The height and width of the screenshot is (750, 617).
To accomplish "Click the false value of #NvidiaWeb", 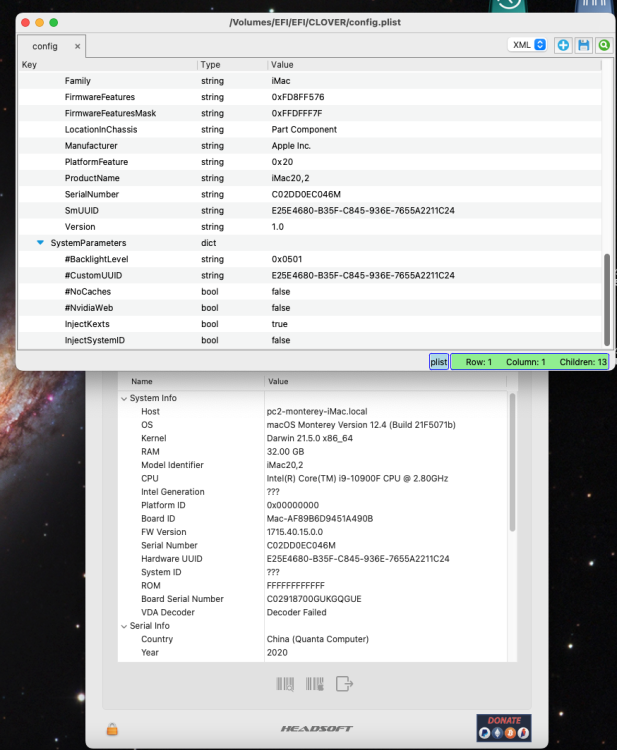I will 281,308.
